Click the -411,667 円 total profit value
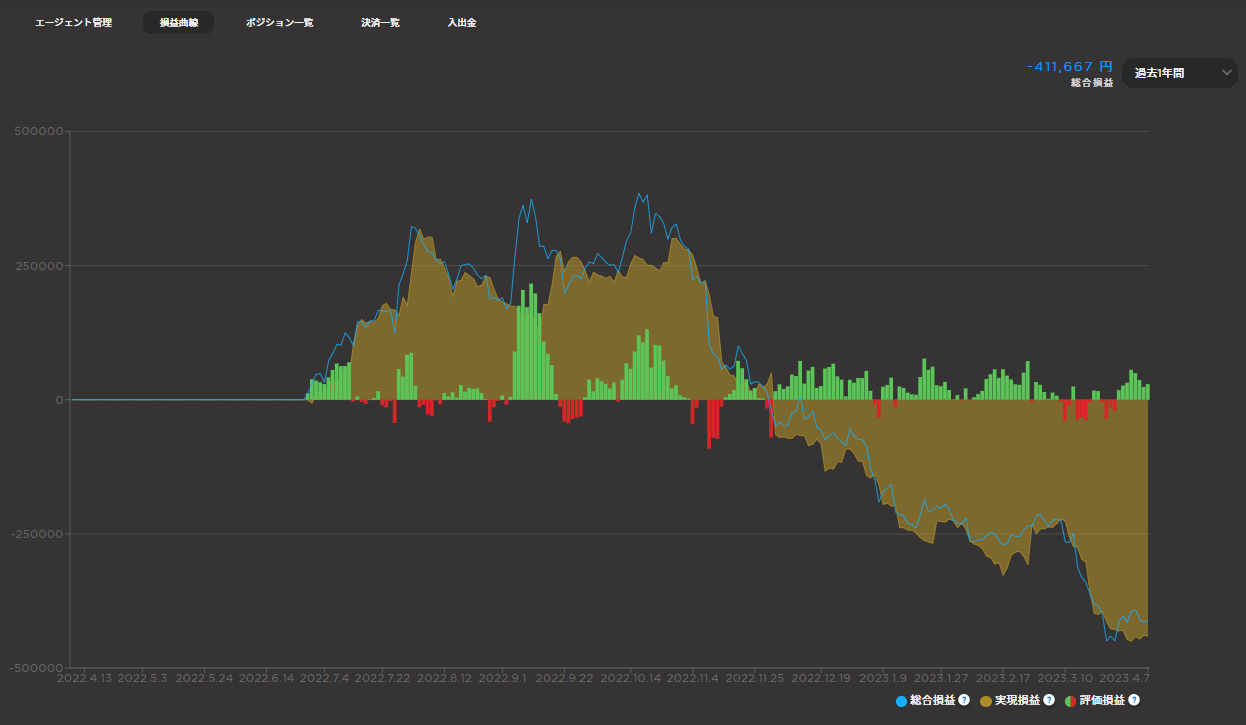The width and height of the screenshot is (1246, 725). (x=1070, y=66)
